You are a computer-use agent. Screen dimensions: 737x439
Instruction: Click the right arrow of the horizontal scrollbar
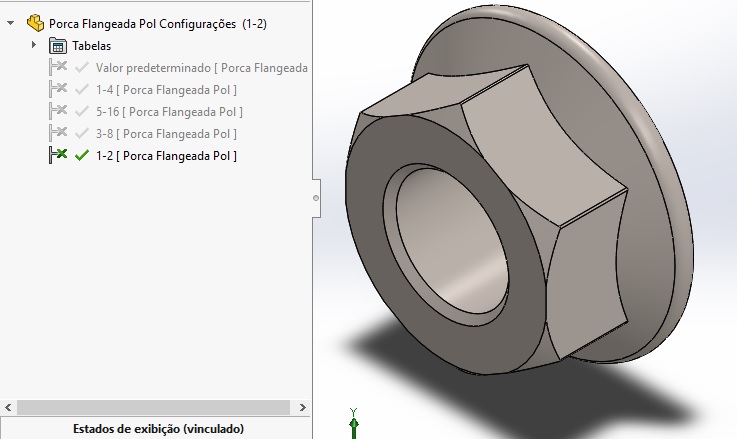click(302, 408)
